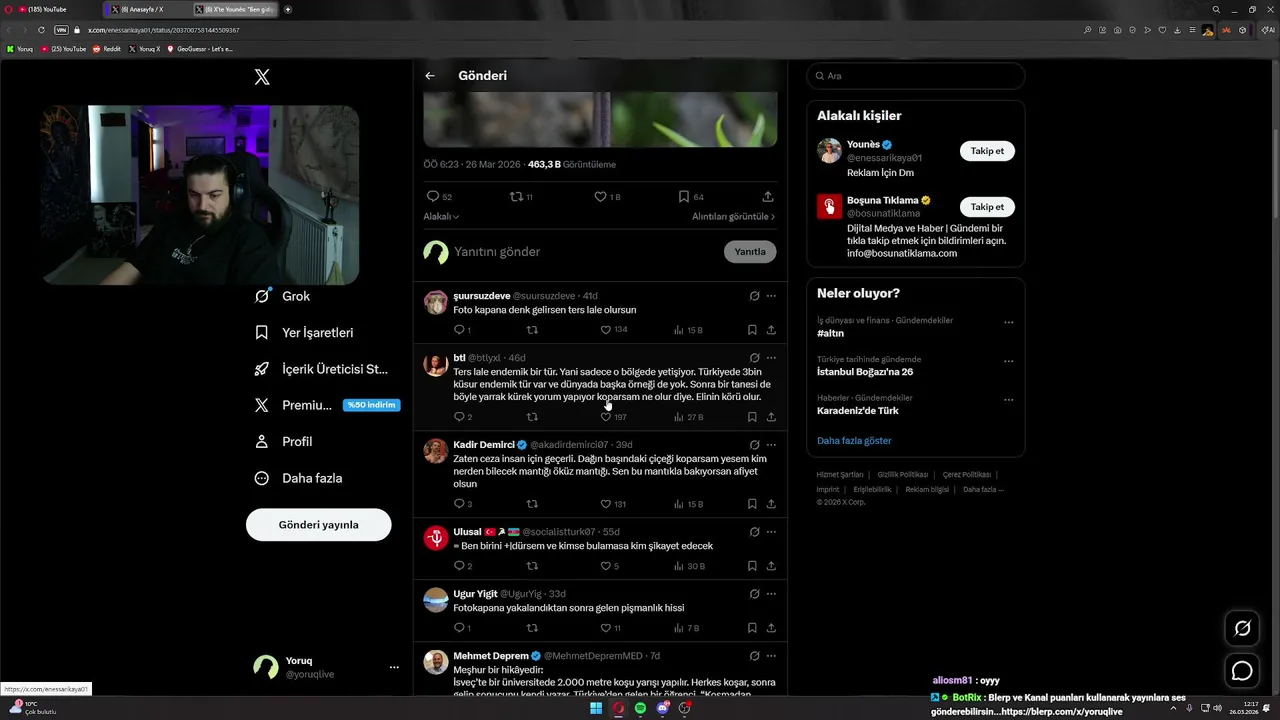Open browser downloads icon
This screenshot has width=1280, height=720.
[x=1176, y=30]
